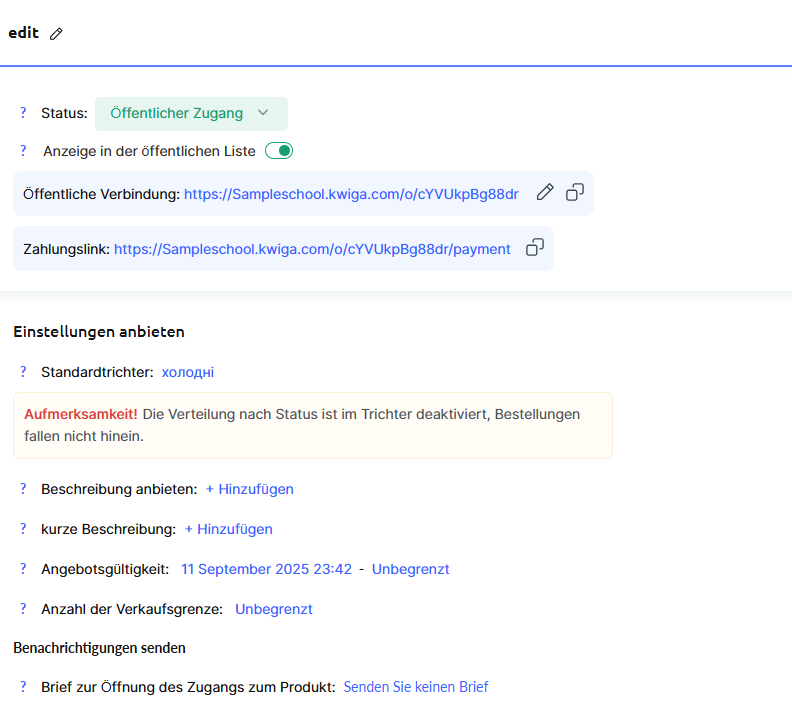The image size is (792, 707).
Task: Select the холодні funnel link
Action: pyautogui.click(x=188, y=372)
